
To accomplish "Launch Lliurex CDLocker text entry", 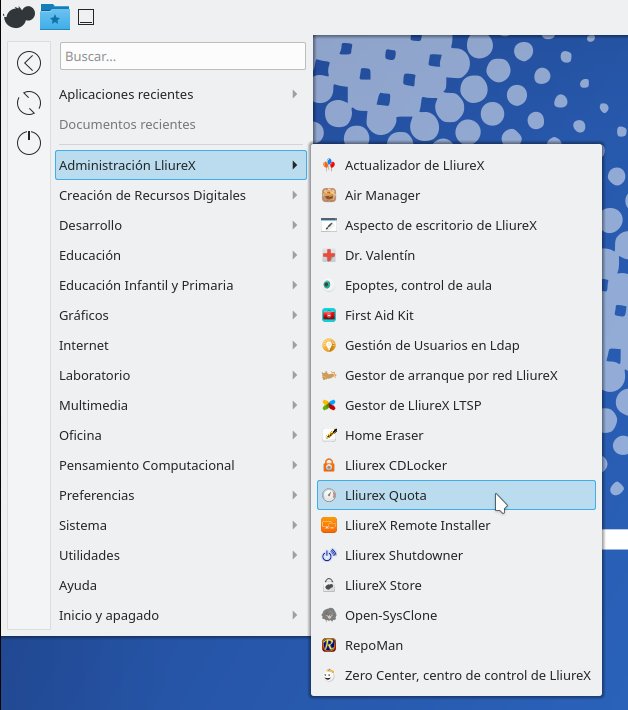I will click(396, 465).
